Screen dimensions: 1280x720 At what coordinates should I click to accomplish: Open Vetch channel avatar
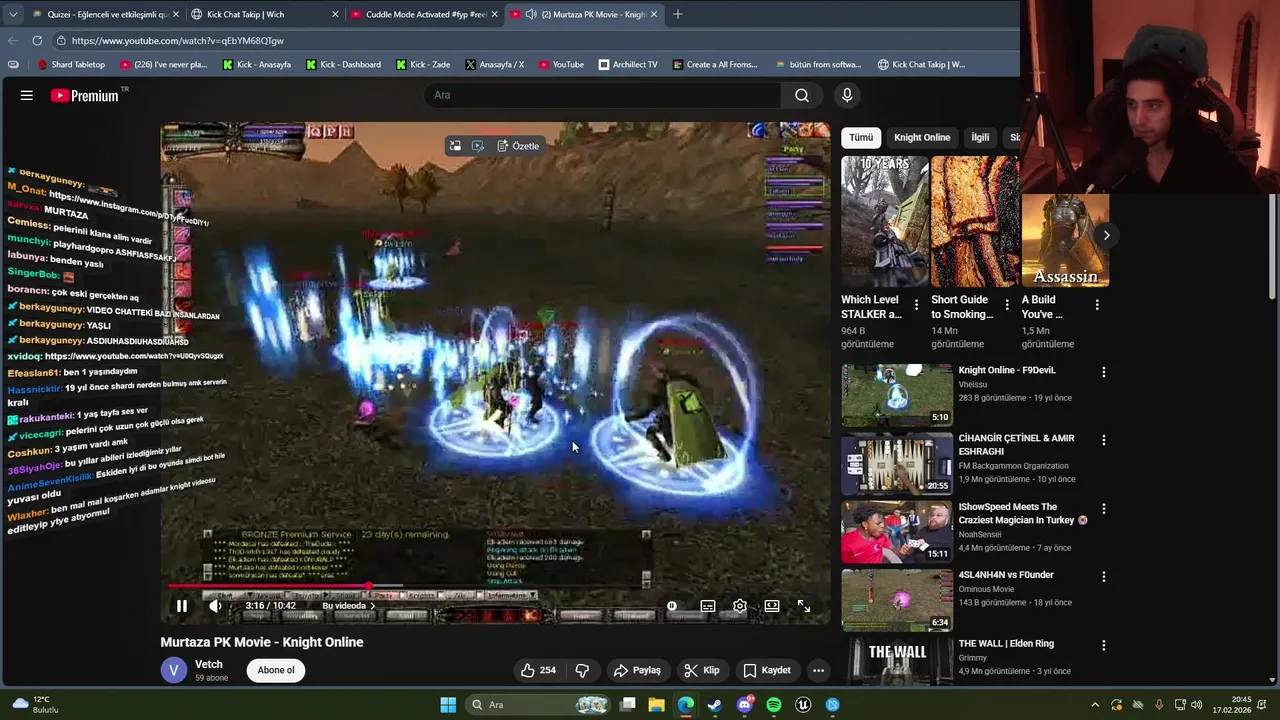[174, 670]
